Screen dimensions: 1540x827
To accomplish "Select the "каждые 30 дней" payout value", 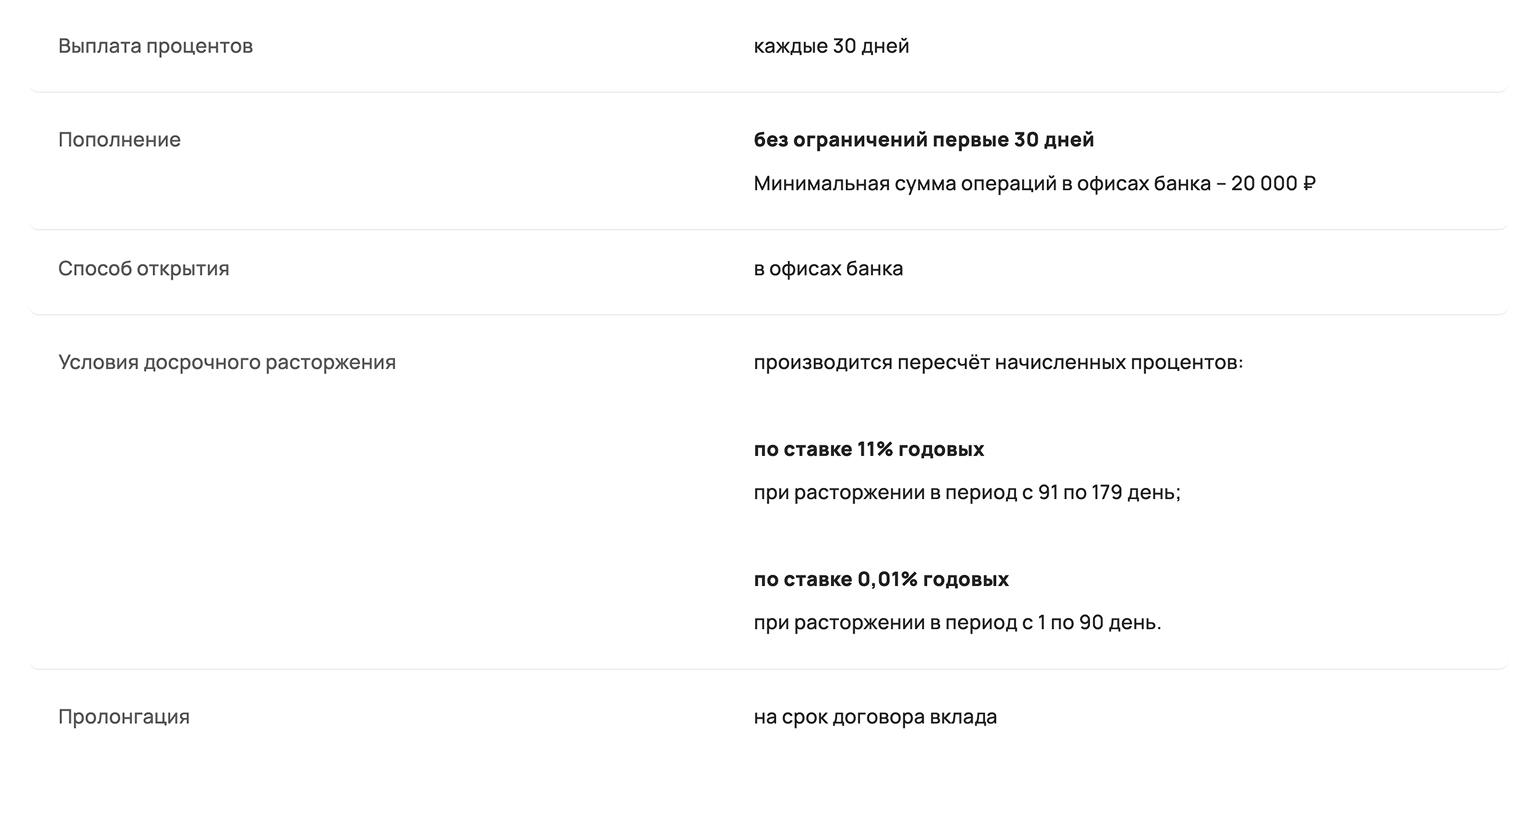I will point(831,46).
